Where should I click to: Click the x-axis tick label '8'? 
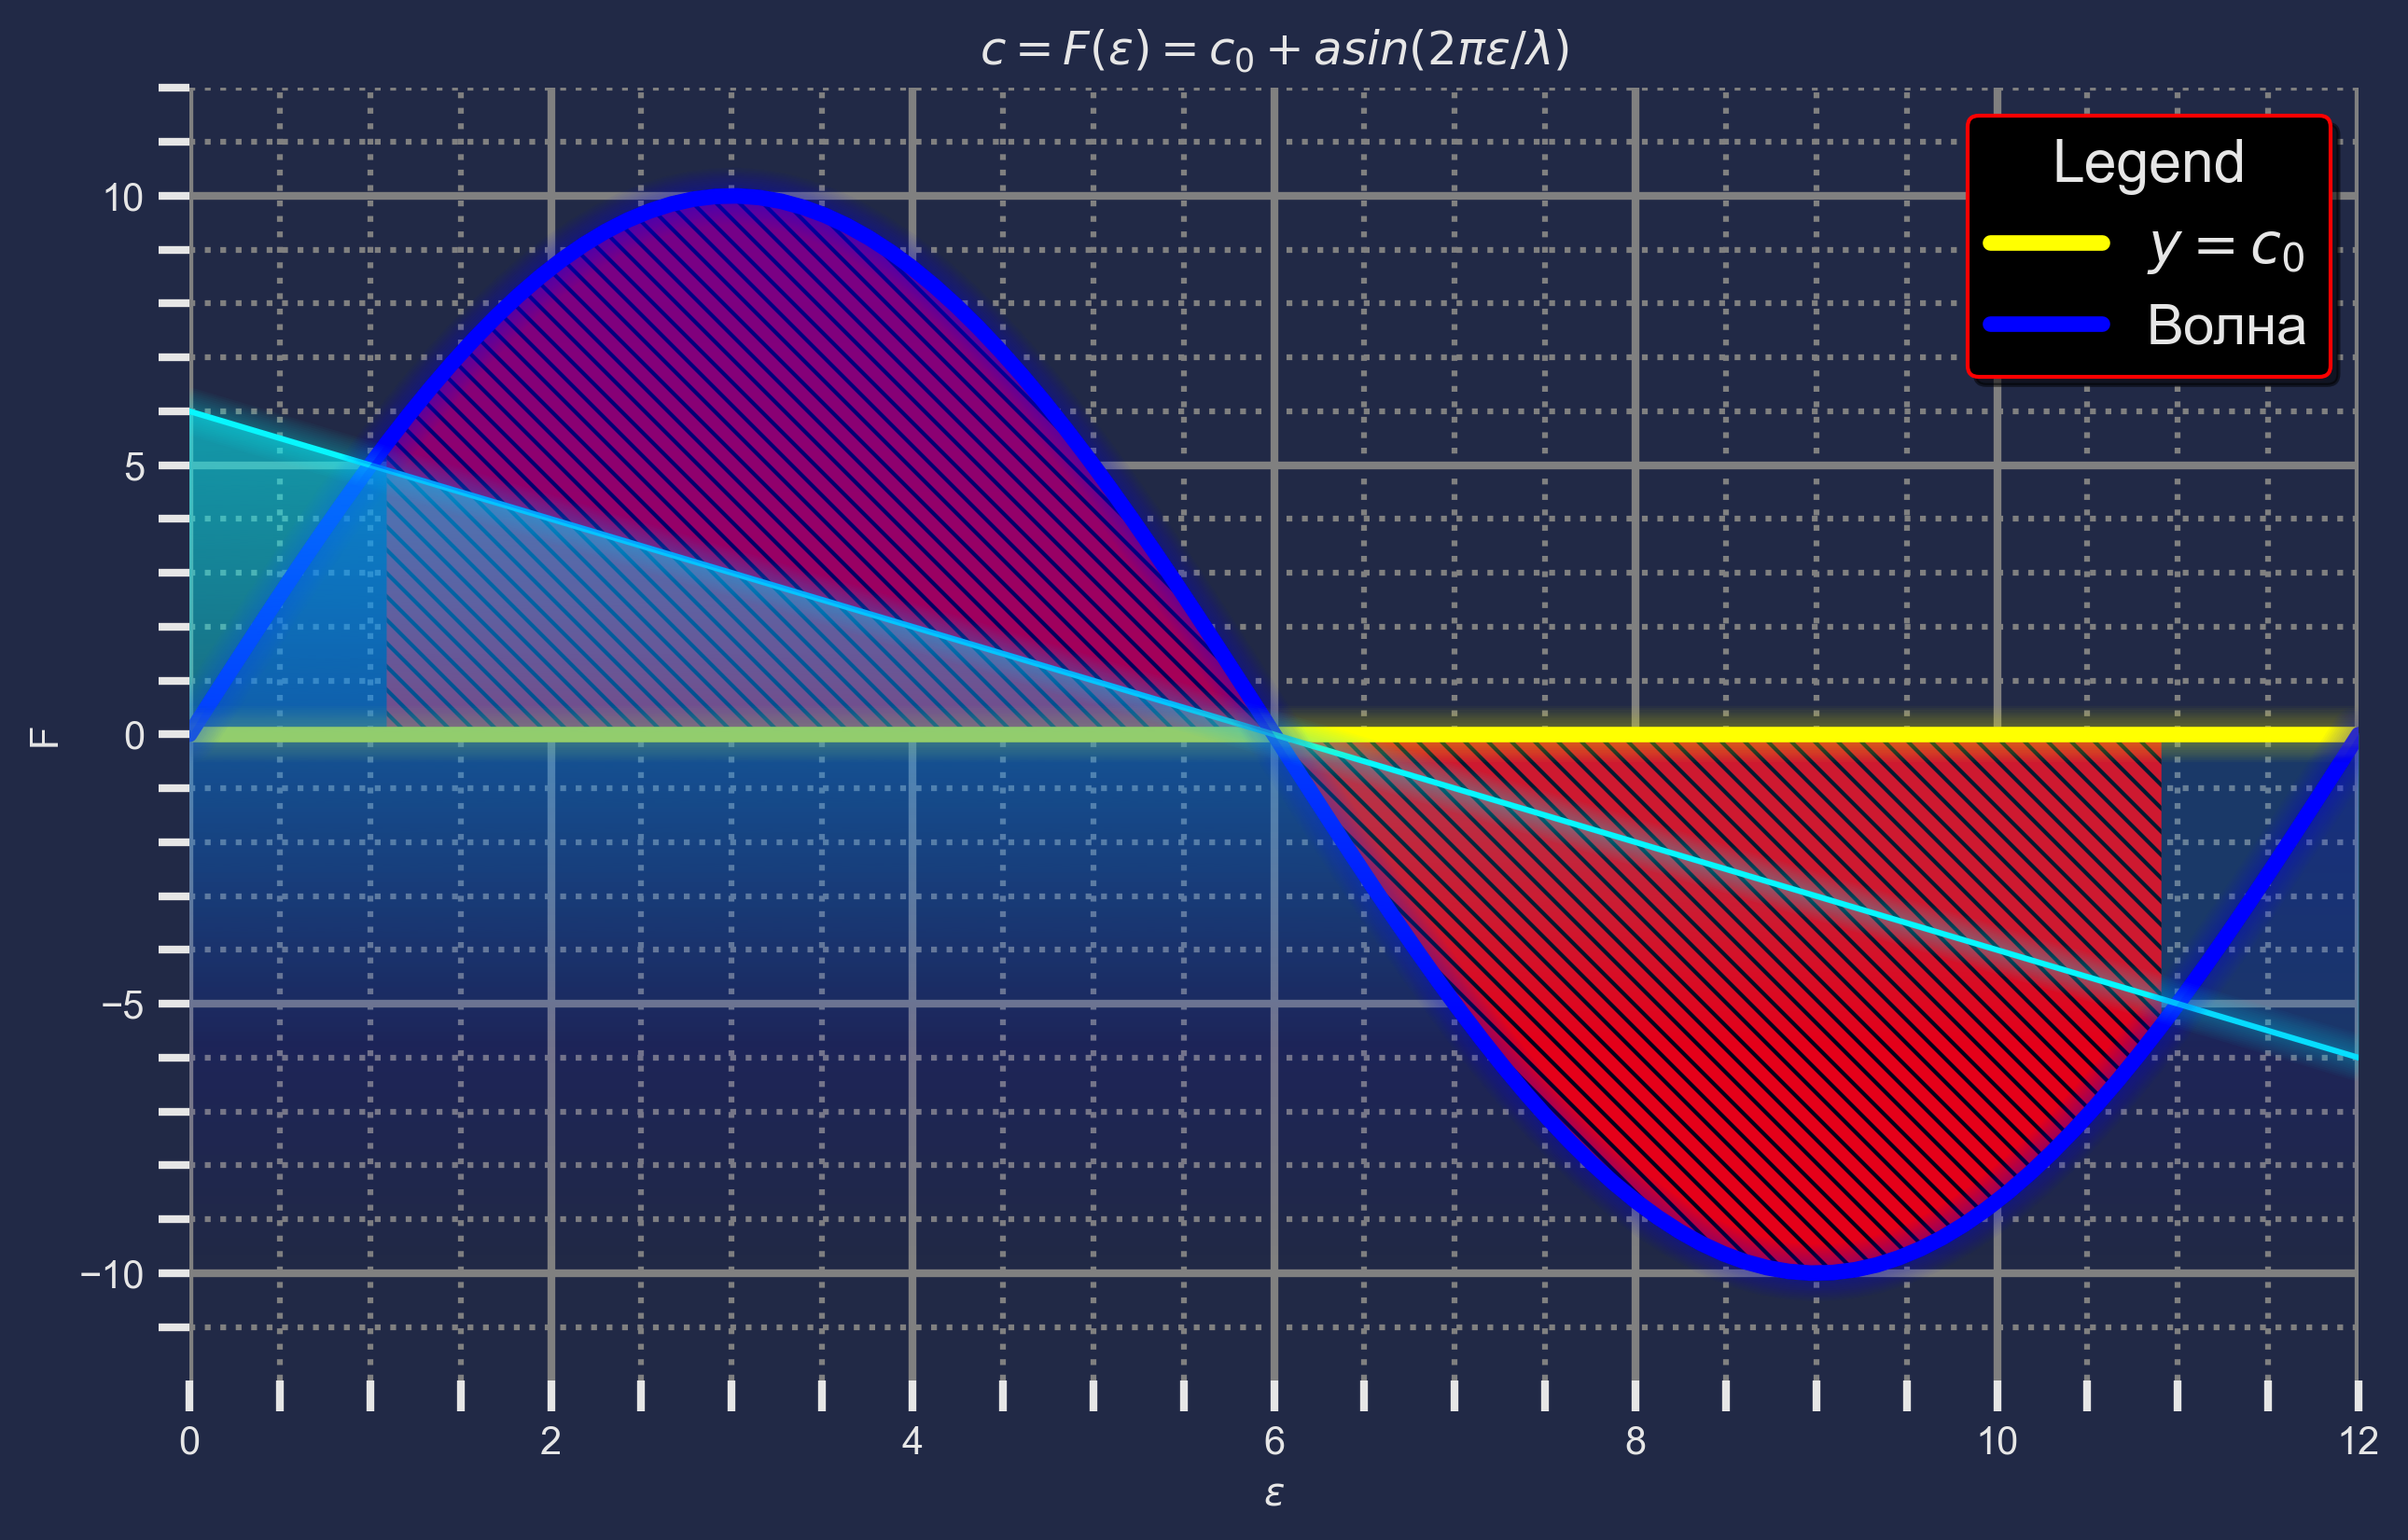point(1635,1441)
